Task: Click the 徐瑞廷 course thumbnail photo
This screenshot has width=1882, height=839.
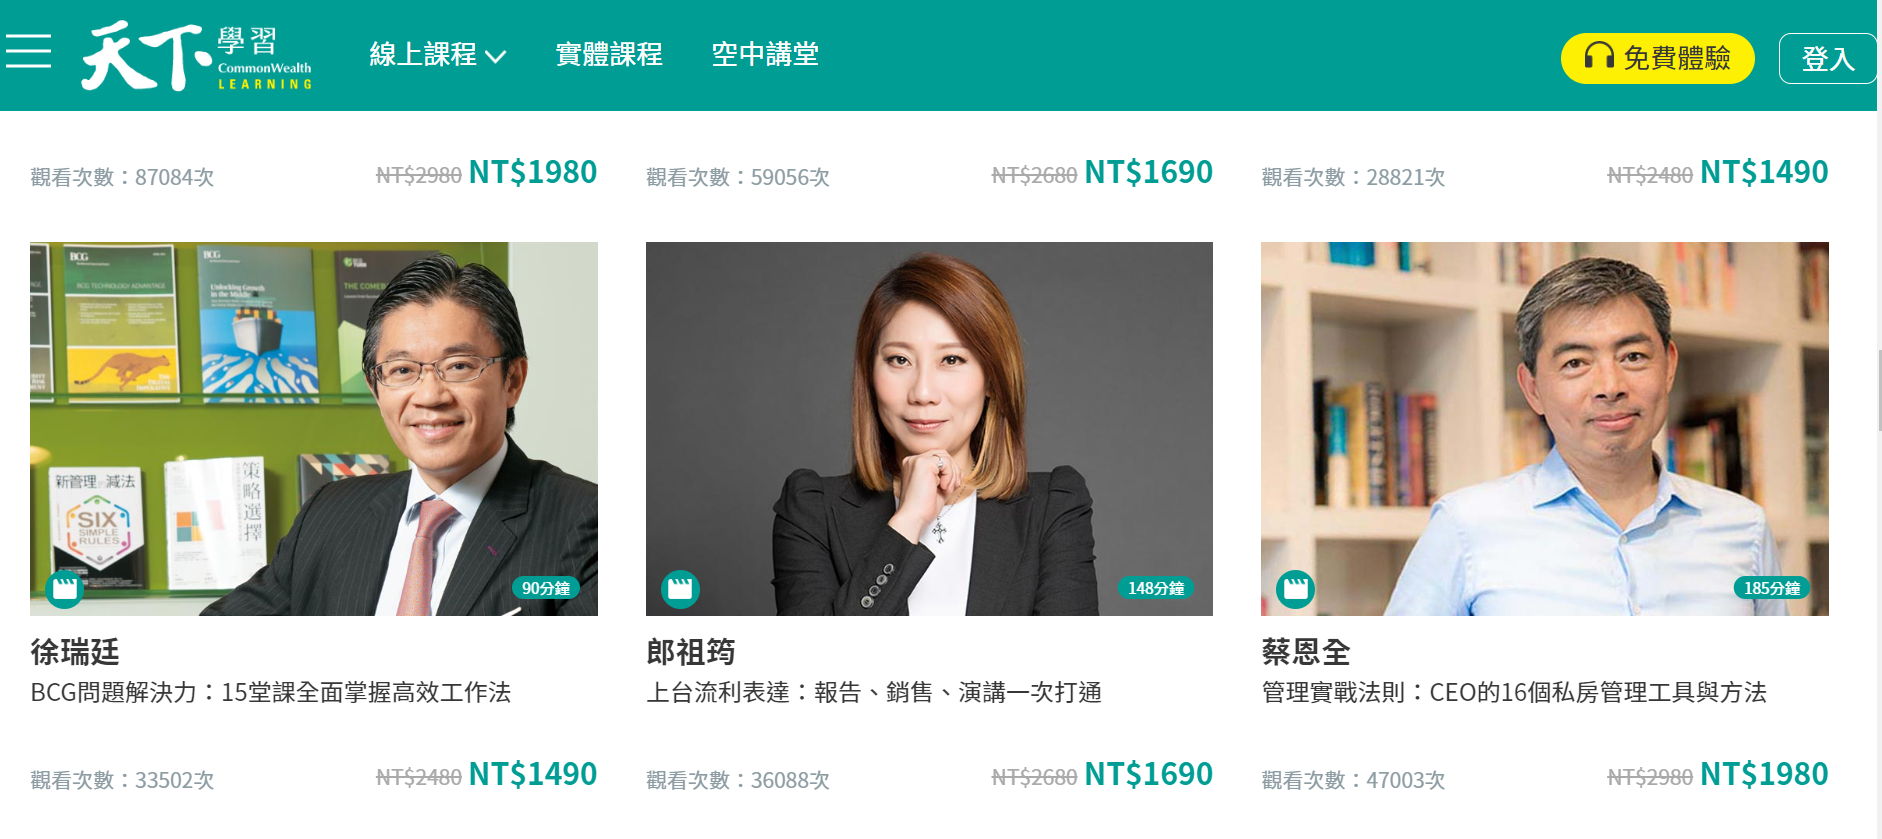Action: tap(314, 429)
